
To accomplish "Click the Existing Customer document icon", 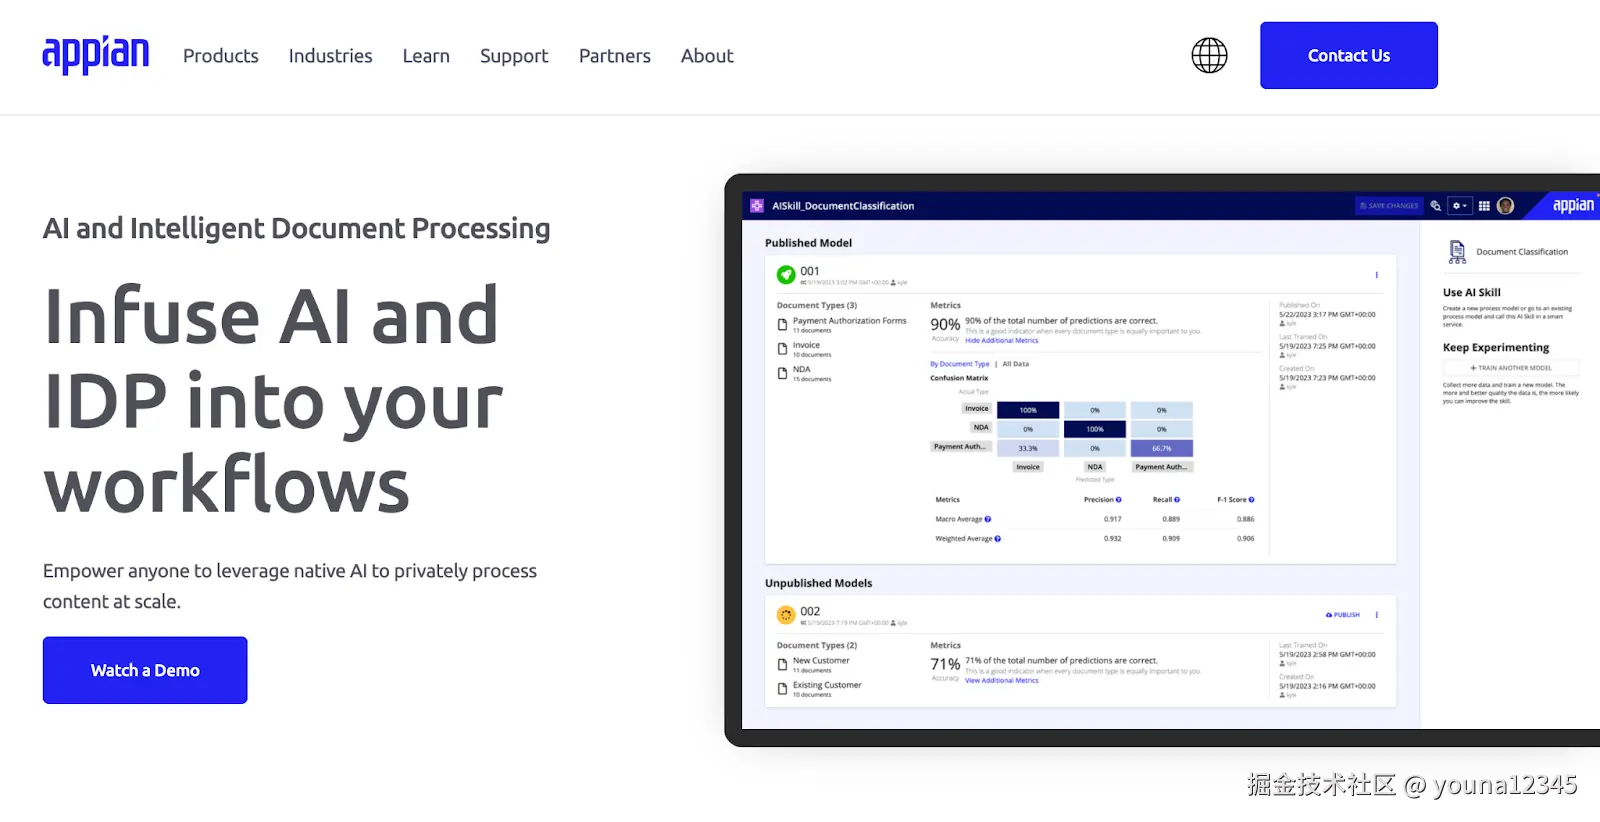I will tap(782, 688).
